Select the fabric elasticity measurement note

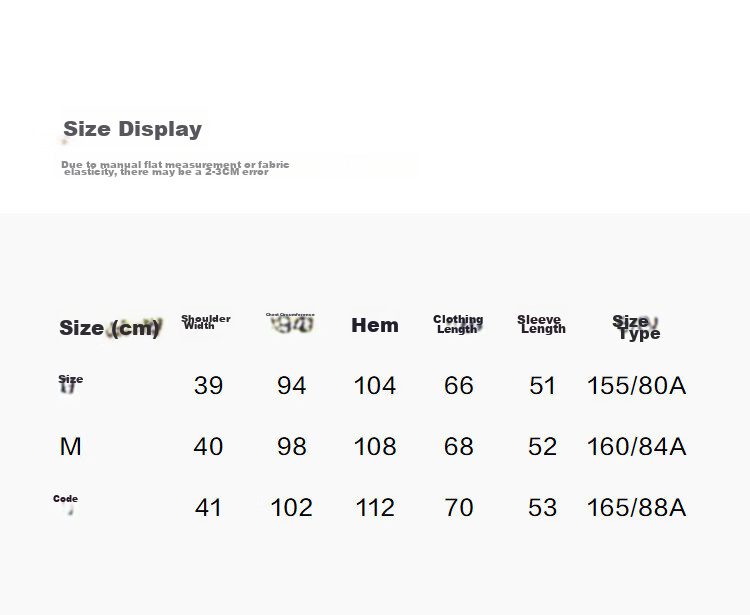pos(175,168)
